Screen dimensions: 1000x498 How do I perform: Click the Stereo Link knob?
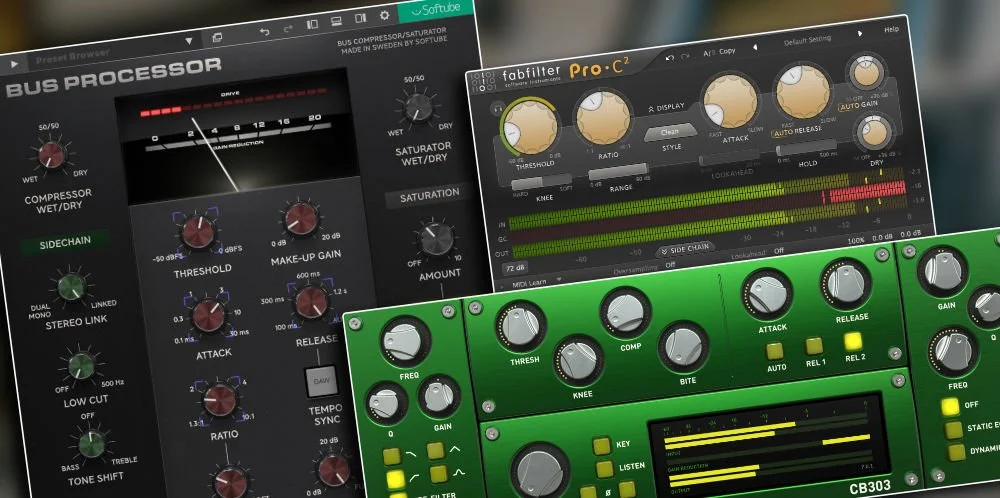tap(72, 286)
